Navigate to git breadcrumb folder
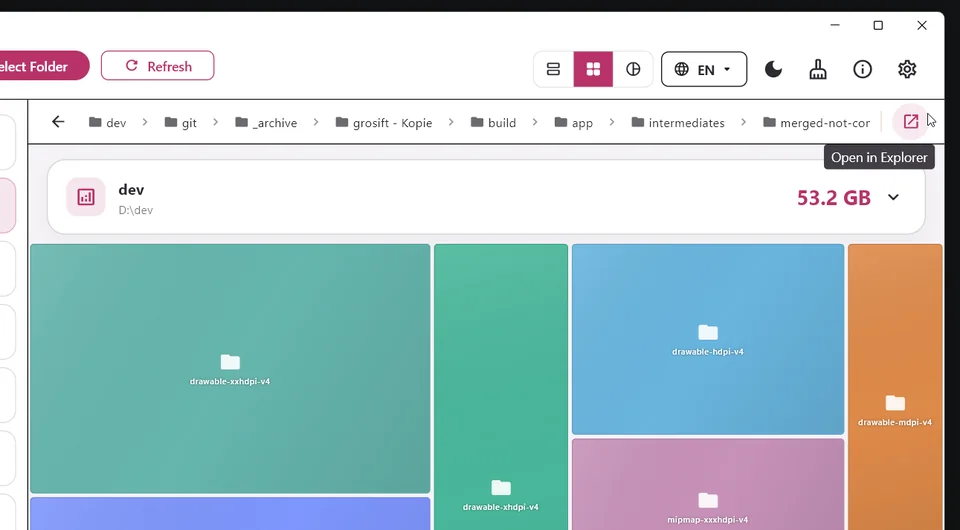The height and width of the screenshot is (530, 960). 181,123
